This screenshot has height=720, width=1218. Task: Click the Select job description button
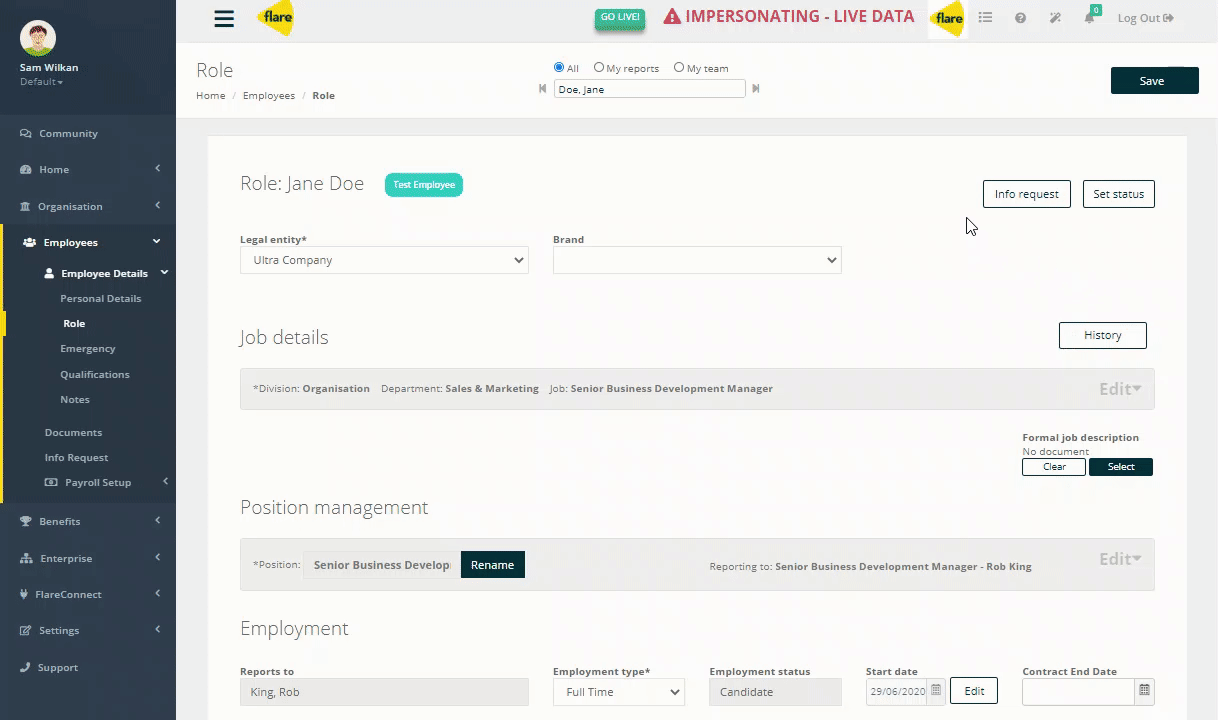click(x=1121, y=467)
